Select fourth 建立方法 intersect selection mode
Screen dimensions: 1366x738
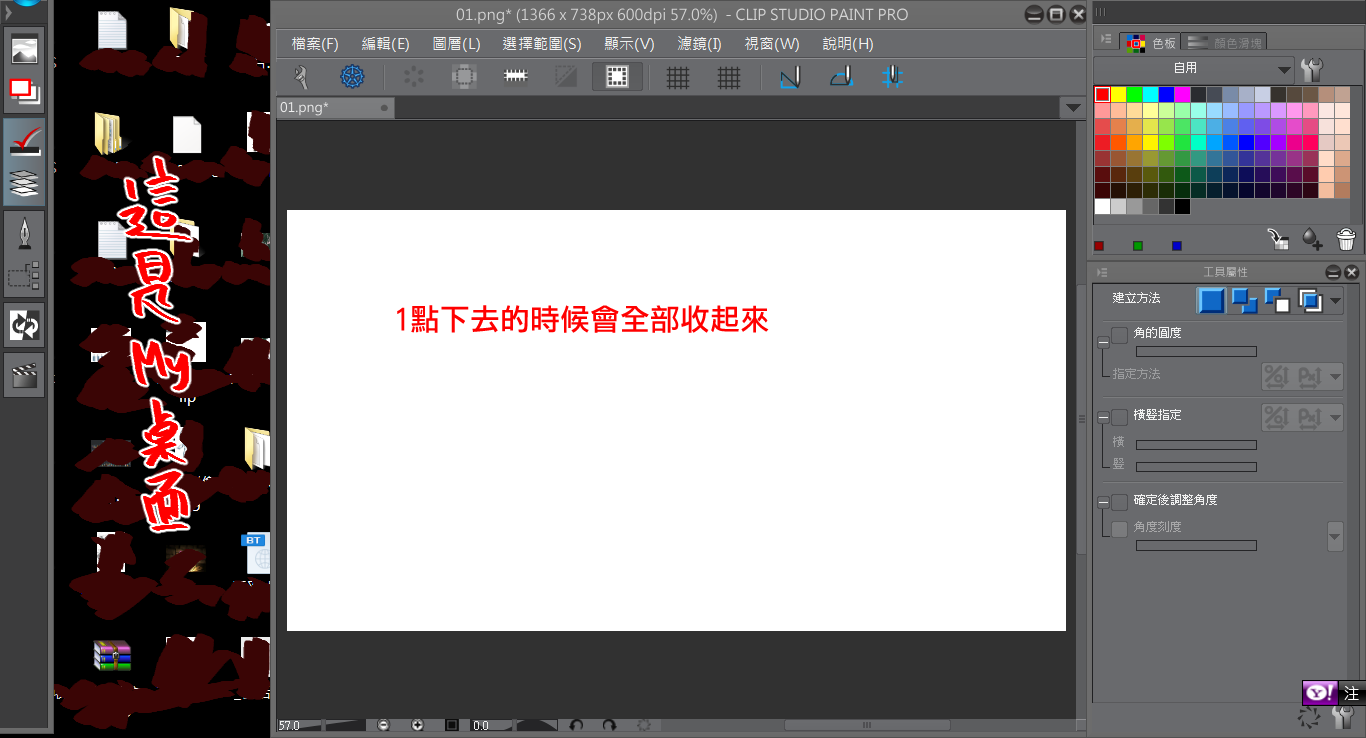click(x=1310, y=299)
